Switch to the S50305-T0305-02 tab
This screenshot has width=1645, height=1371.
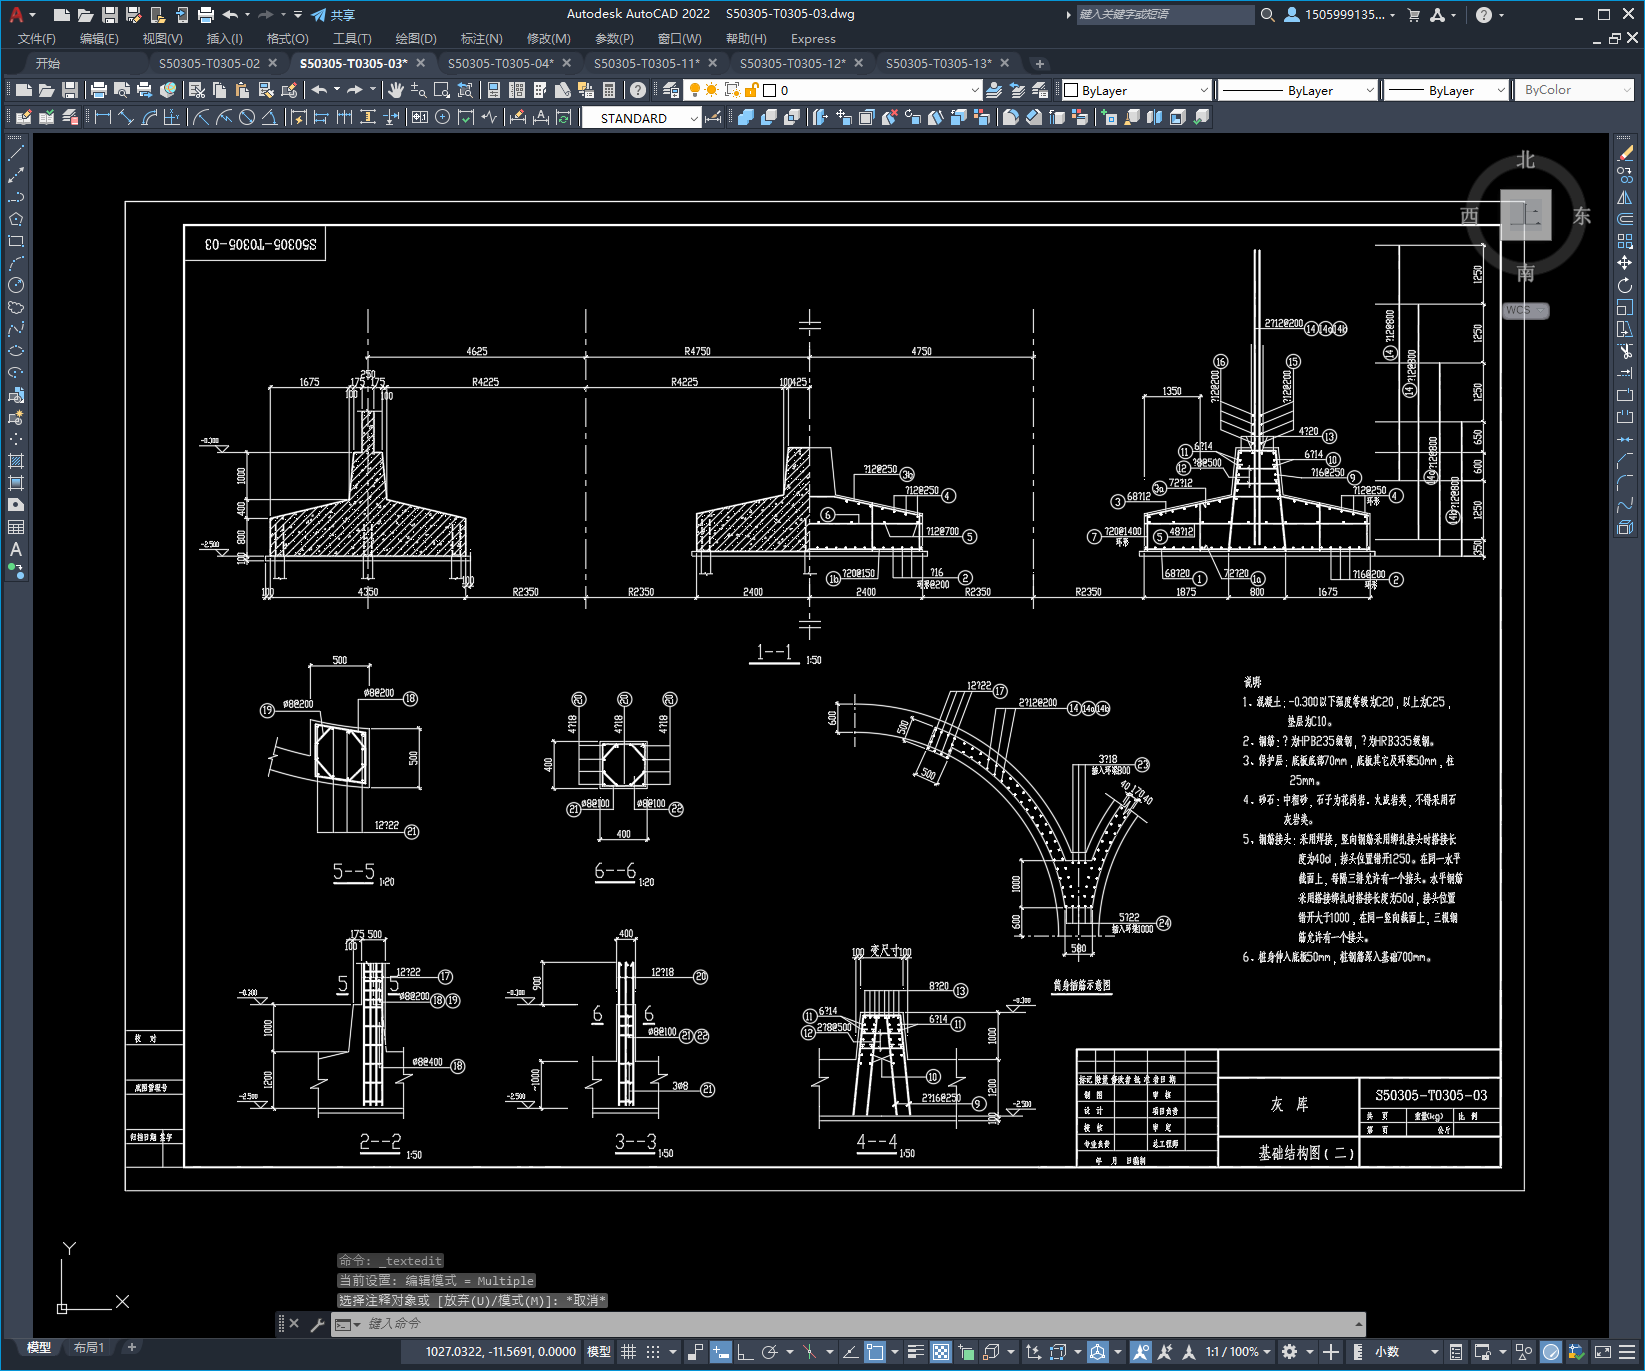pyautogui.click(x=209, y=63)
